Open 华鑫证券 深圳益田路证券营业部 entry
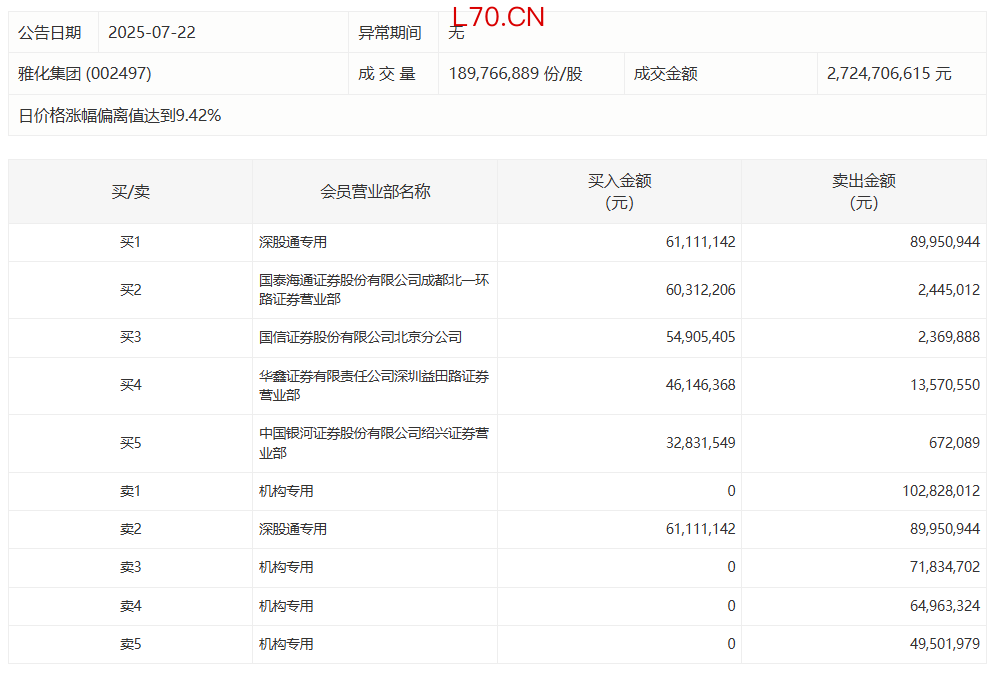The image size is (998, 680). (373, 386)
